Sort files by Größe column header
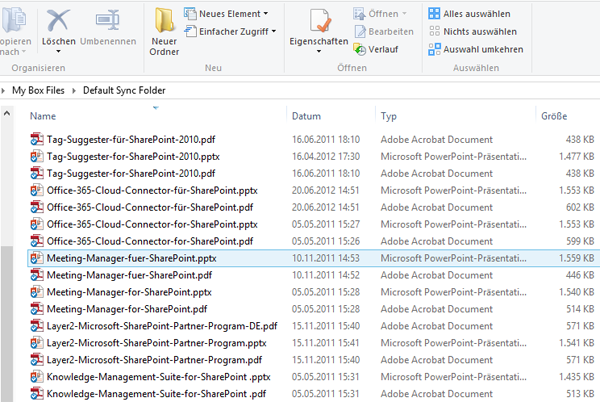Screen dimensions: 600x402 (555, 117)
